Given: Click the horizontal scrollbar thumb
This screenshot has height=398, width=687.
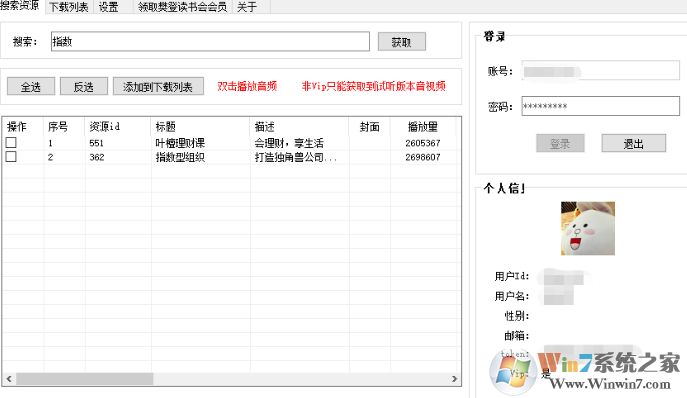Looking at the screenshot, I should tap(85, 379).
